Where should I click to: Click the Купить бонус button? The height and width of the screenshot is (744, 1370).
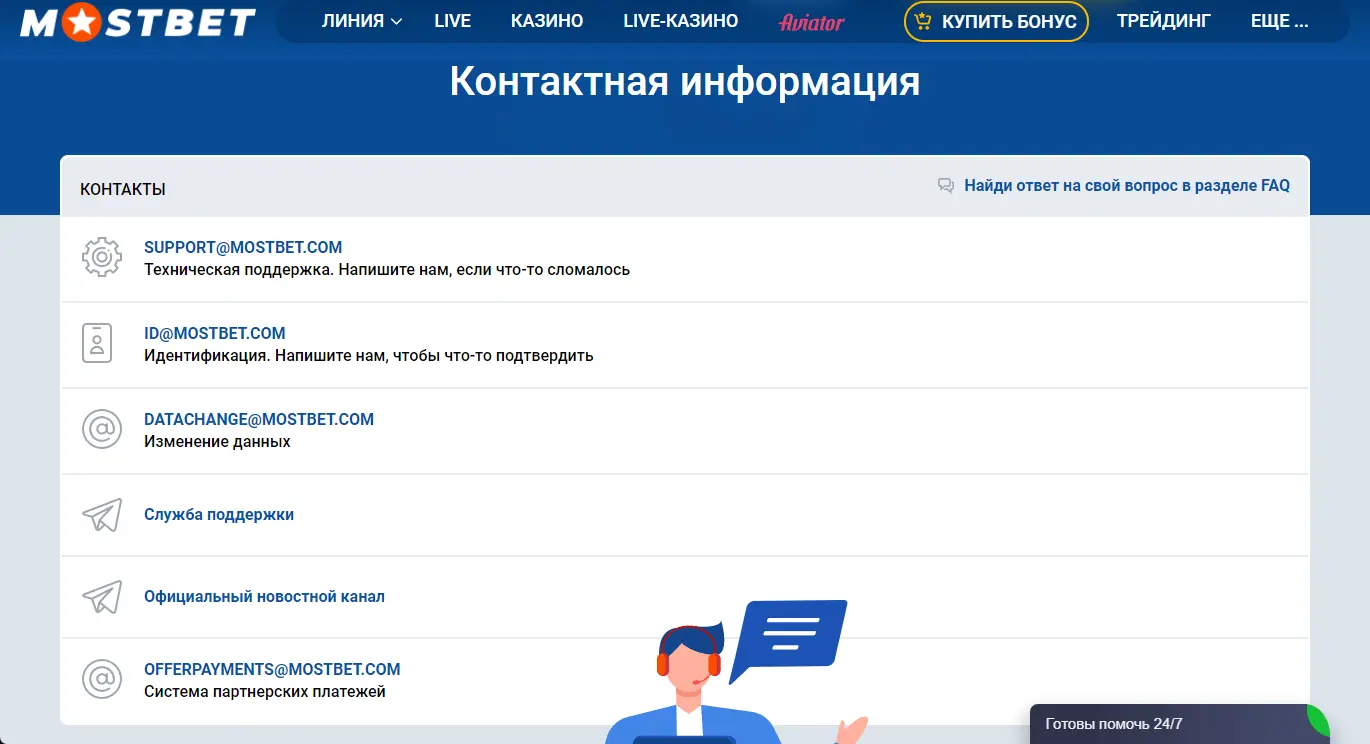996,21
